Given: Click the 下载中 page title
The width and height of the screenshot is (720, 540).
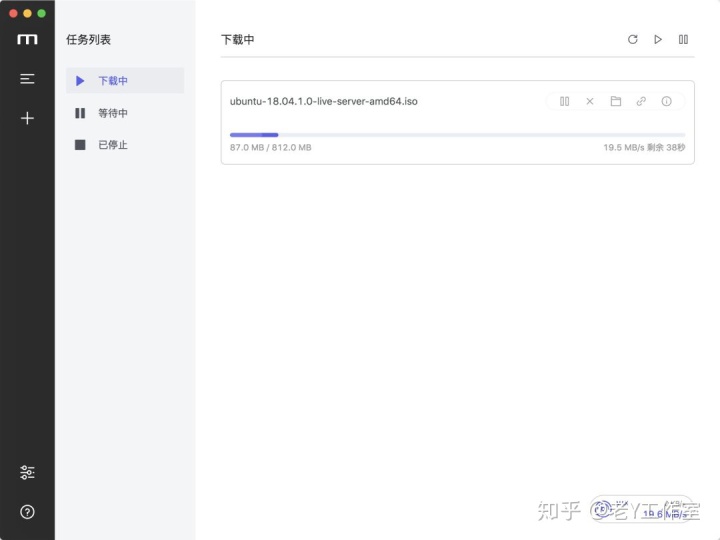Looking at the screenshot, I should (237, 39).
